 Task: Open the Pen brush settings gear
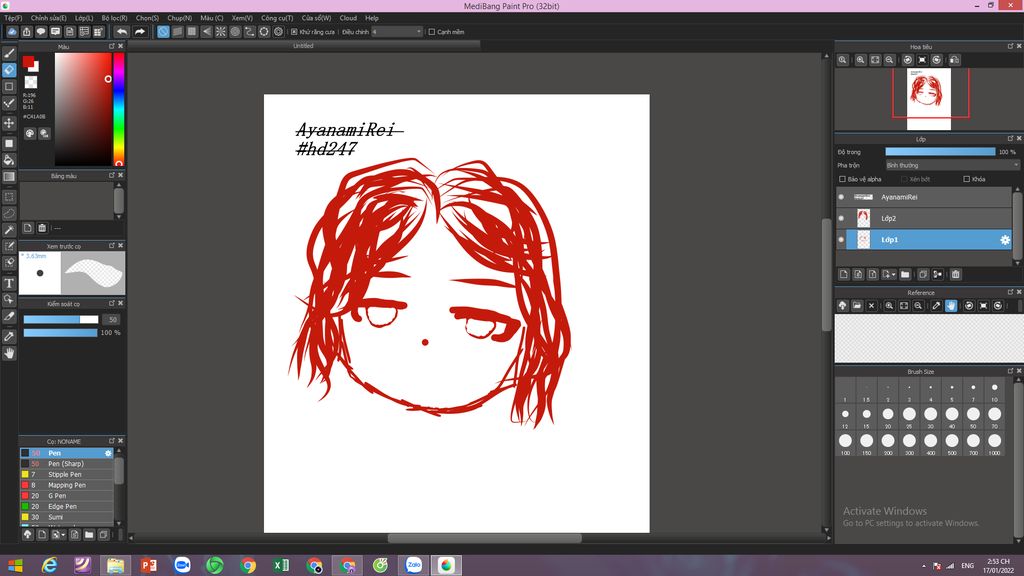pyautogui.click(x=108, y=453)
